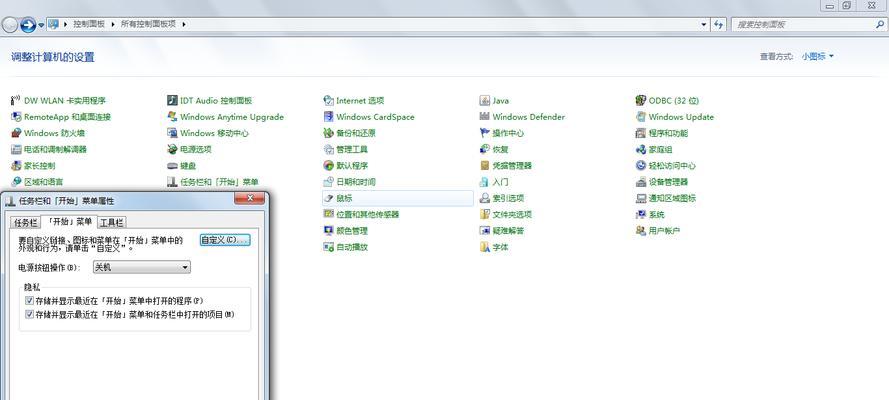Screen dimensions: 889x400
Task: Open Windows Defender icon
Action: pos(484,117)
